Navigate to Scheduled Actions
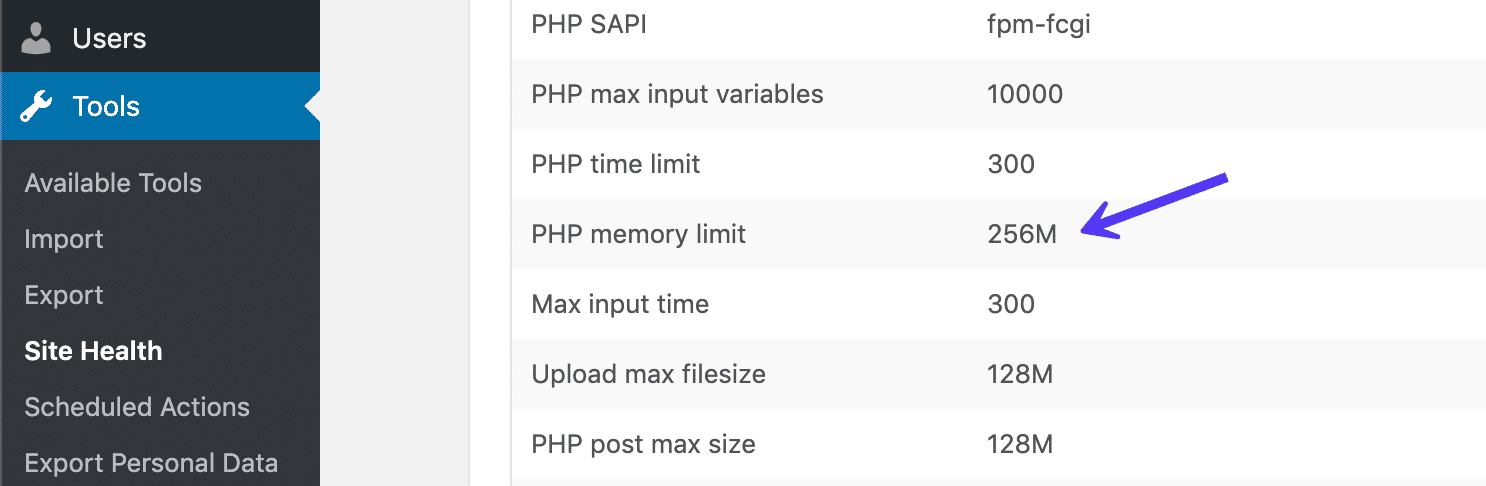 (137, 407)
